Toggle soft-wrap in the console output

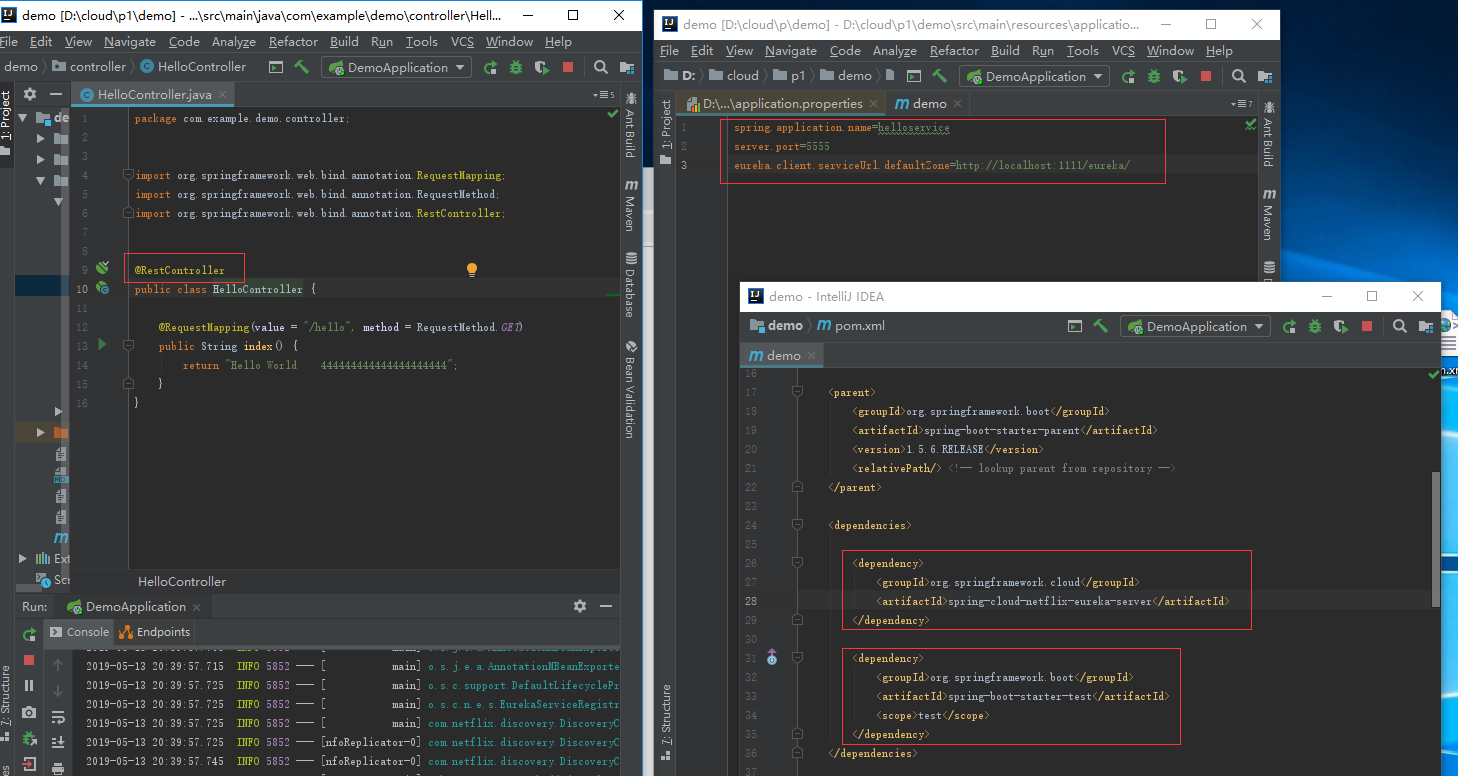[x=58, y=716]
